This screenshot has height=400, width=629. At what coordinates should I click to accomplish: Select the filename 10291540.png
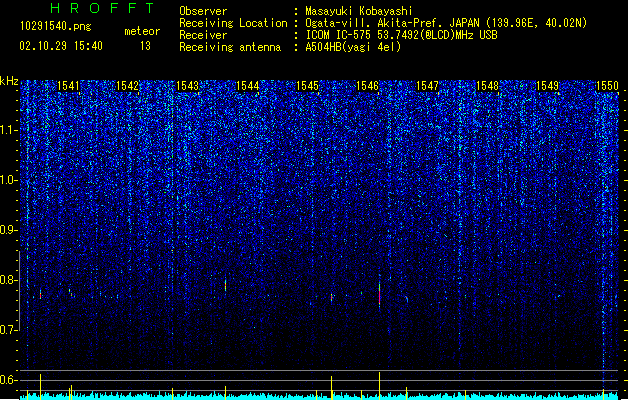tap(56, 27)
